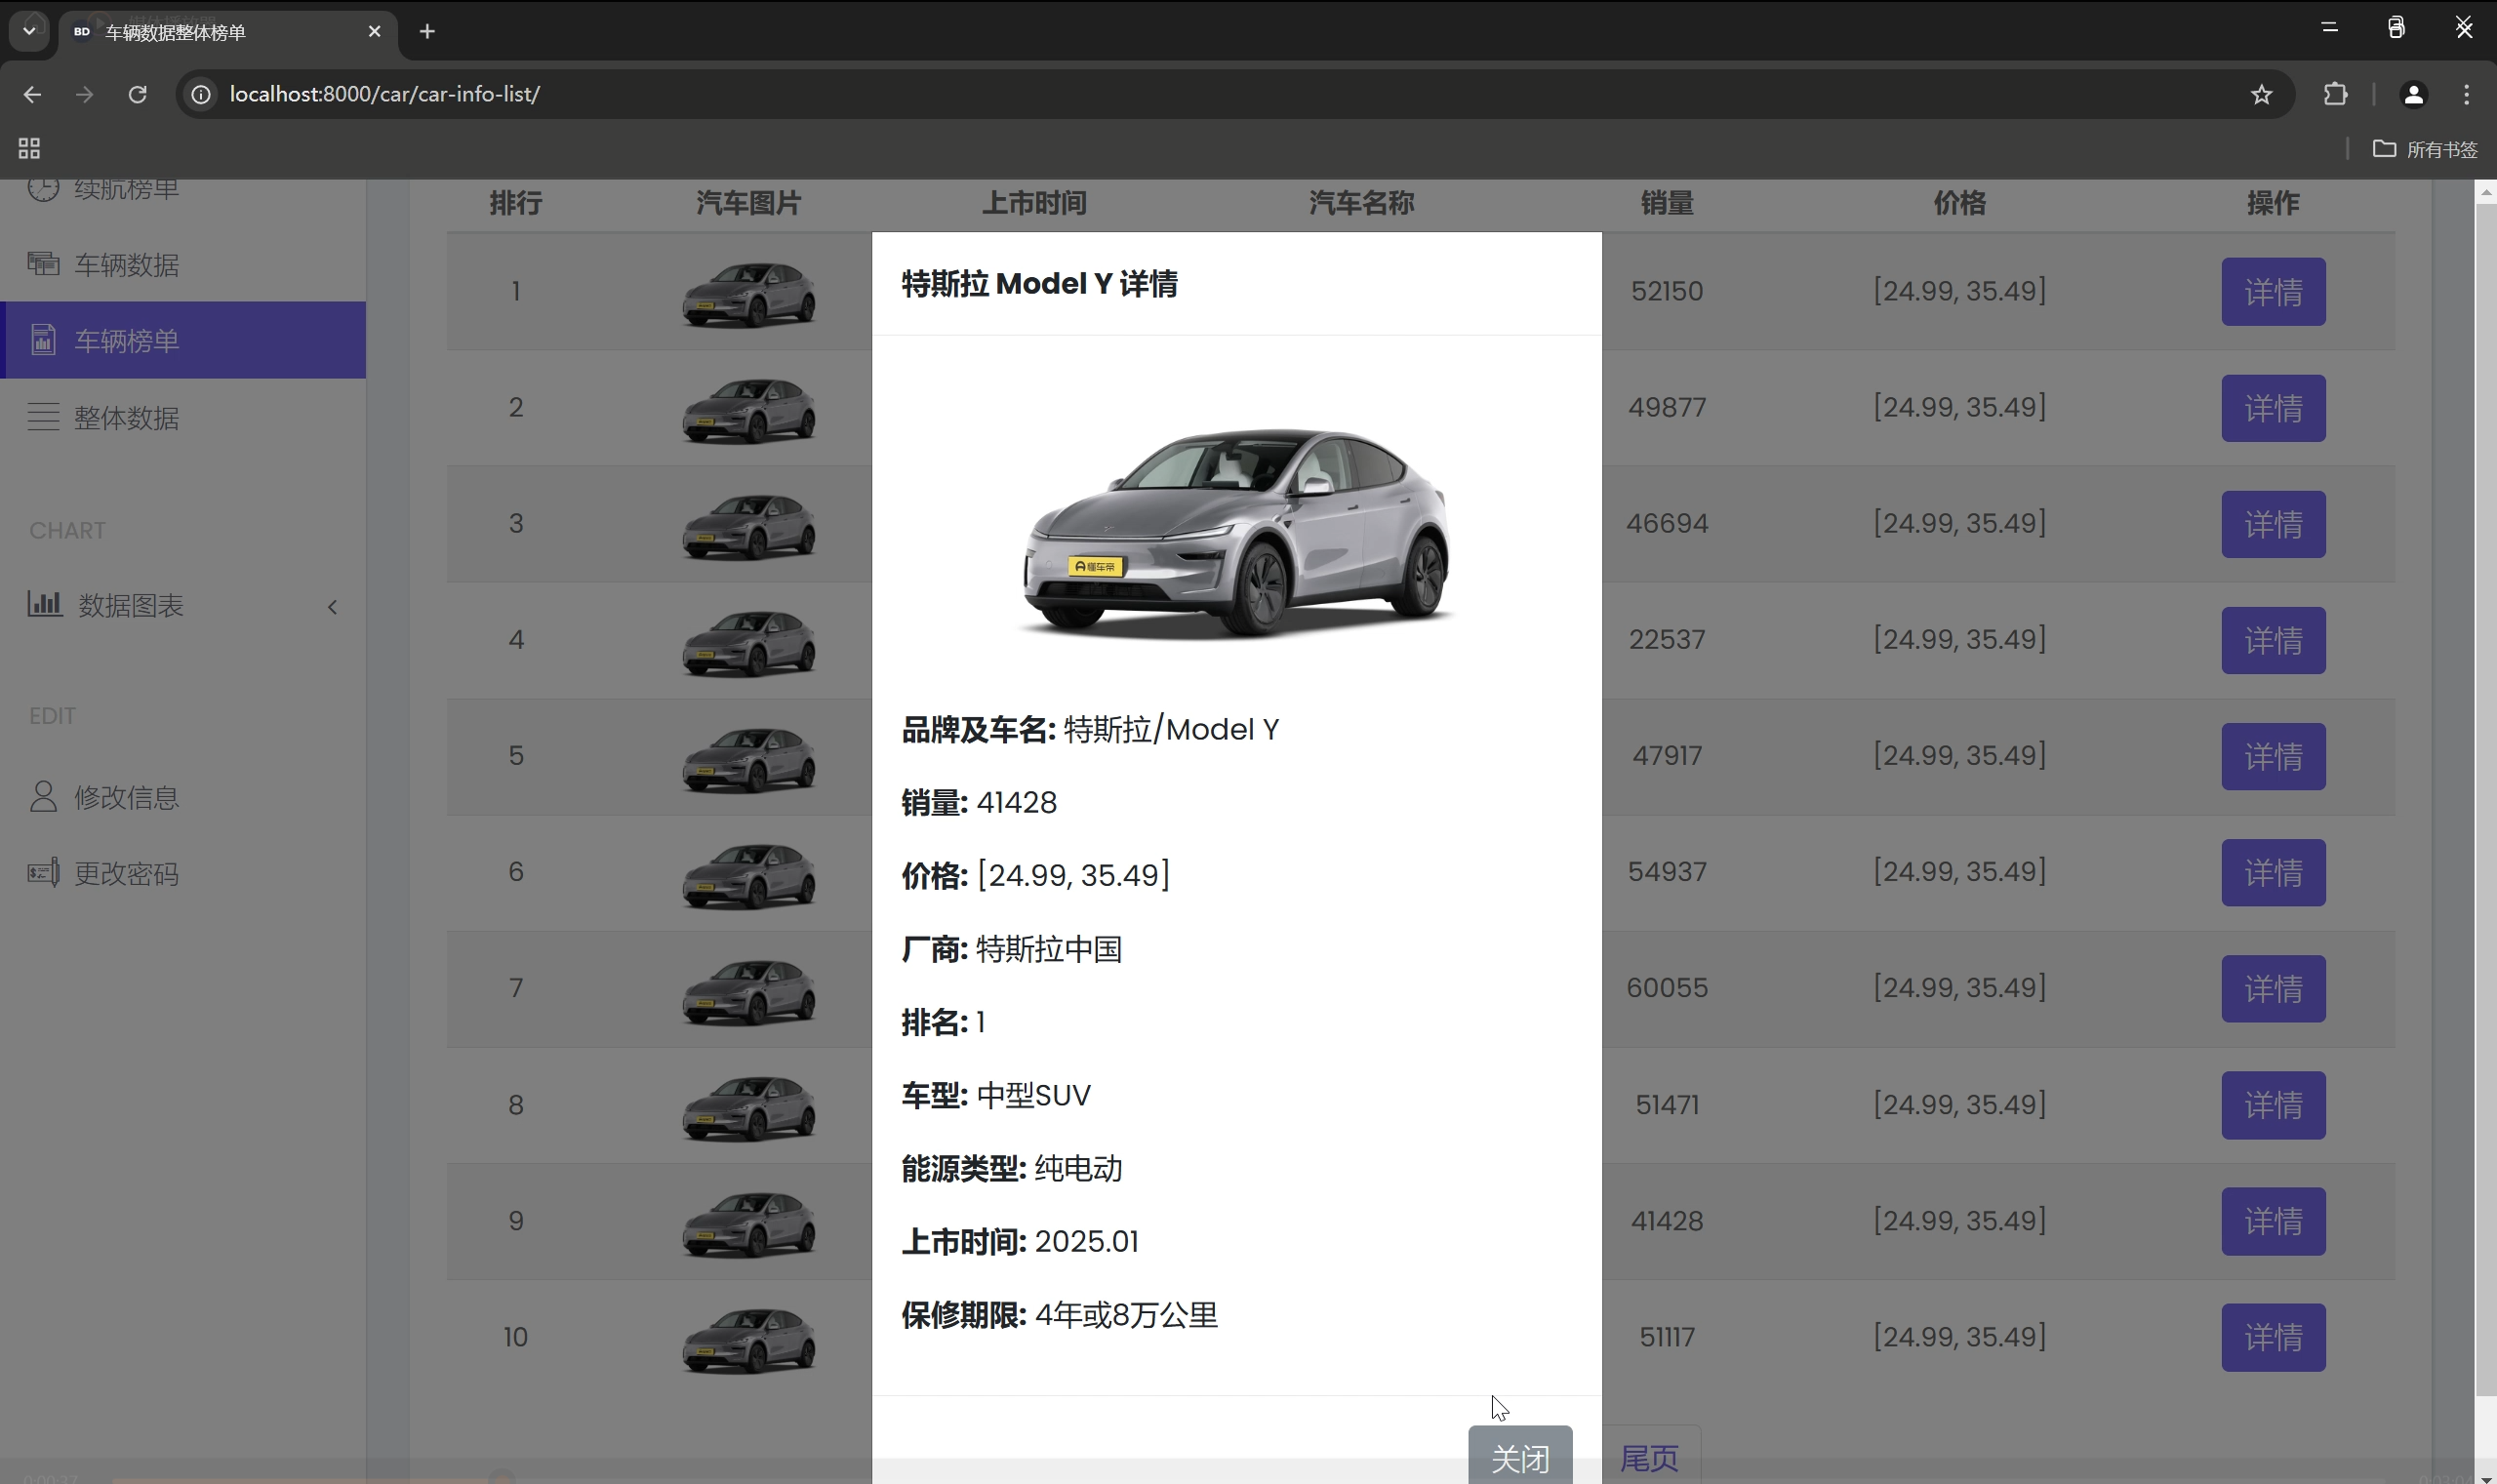Click sales value 52150
2497x1484 pixels.
pyautogui.click(x=1667, y=291)
